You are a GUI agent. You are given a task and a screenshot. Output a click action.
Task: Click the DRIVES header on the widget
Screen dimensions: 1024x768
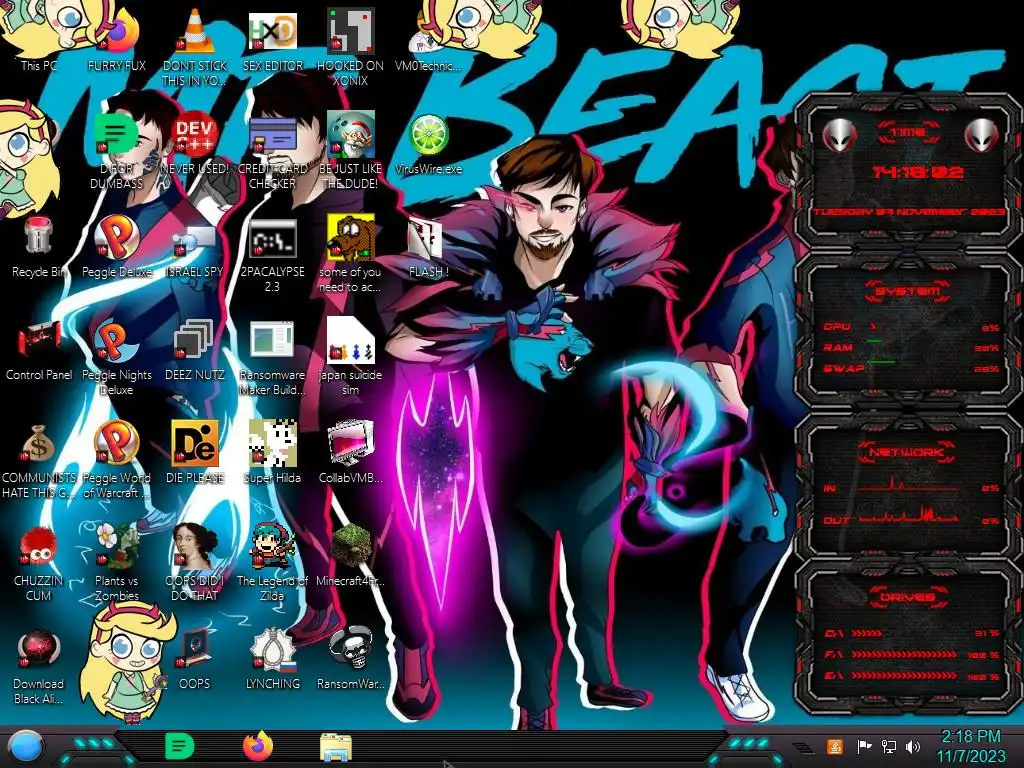pyautogui.click(x=907, y=597)
